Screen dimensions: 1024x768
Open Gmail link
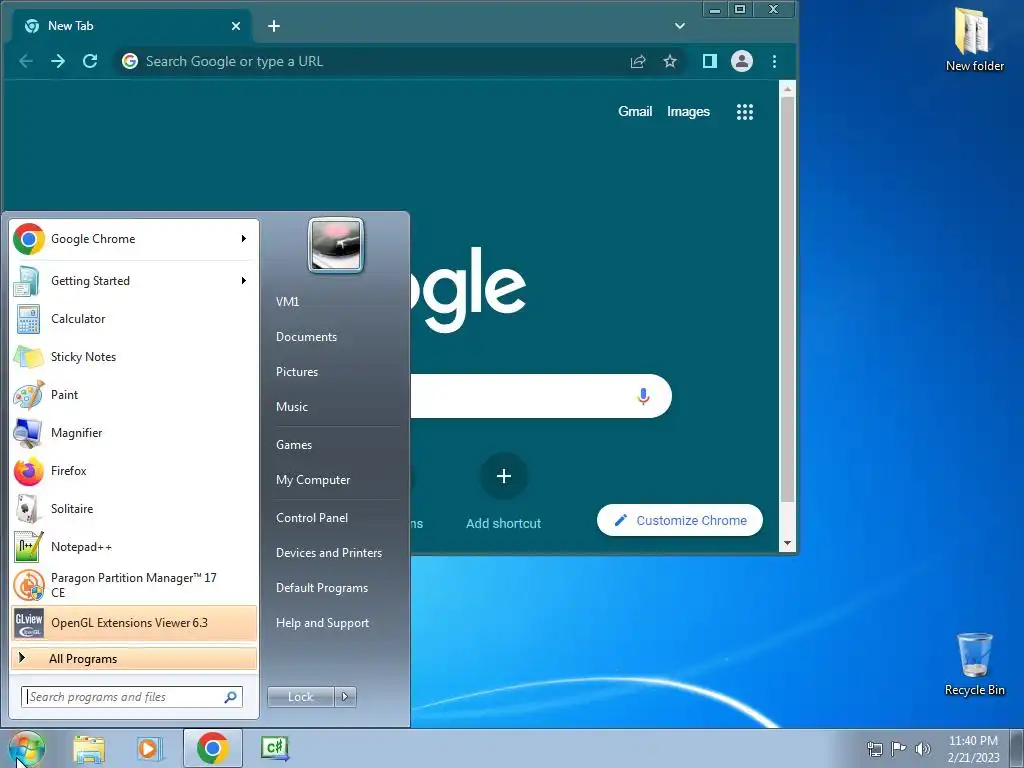(x=635, y=112)
